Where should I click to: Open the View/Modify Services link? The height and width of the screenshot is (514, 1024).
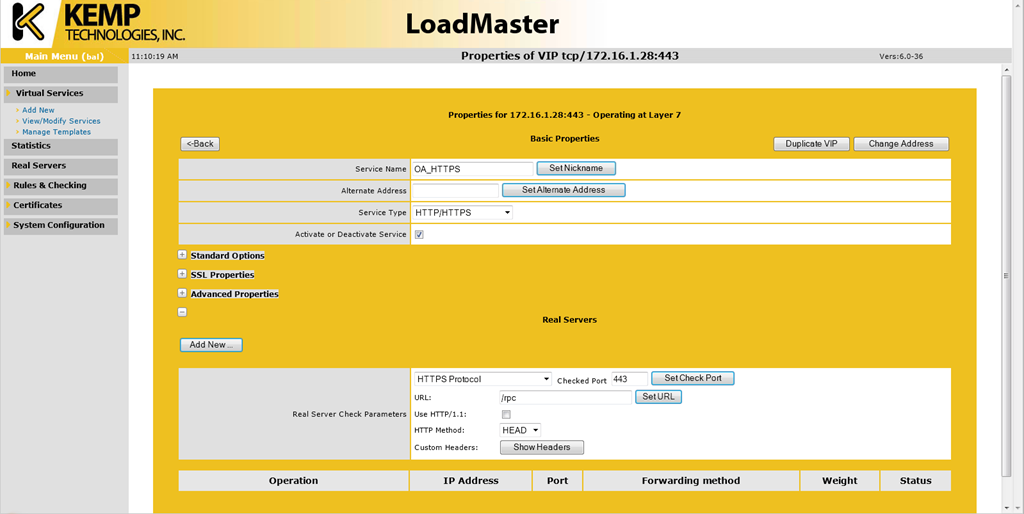point(61,121)
